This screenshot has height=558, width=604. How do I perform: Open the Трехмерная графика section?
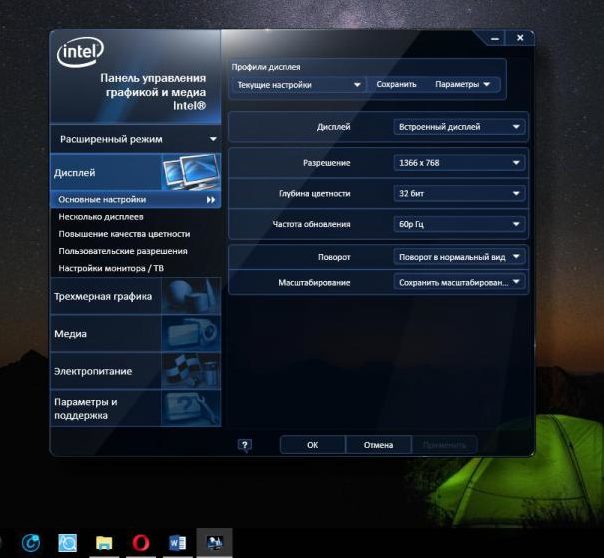click(136, 297)
